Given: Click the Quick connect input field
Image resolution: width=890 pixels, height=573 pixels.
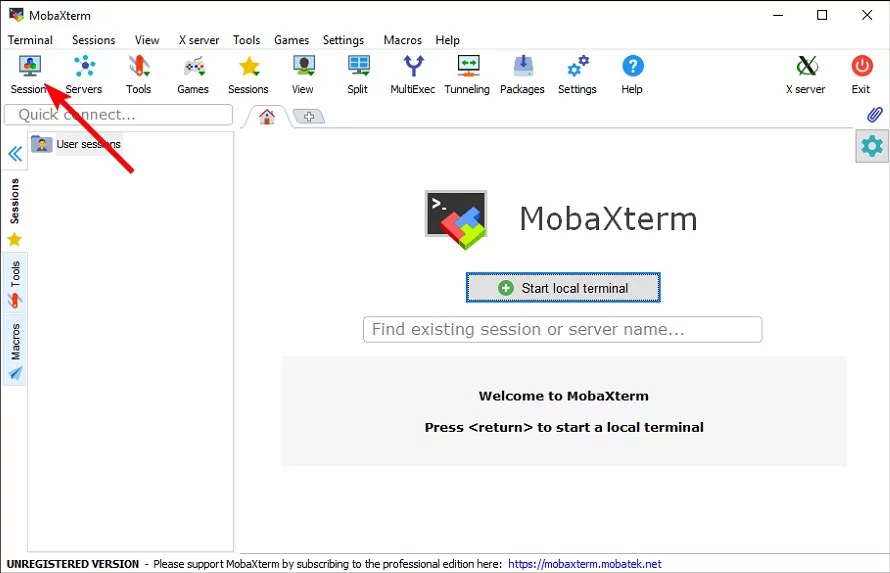Looking at the screenshot, I should pos(119,115).
